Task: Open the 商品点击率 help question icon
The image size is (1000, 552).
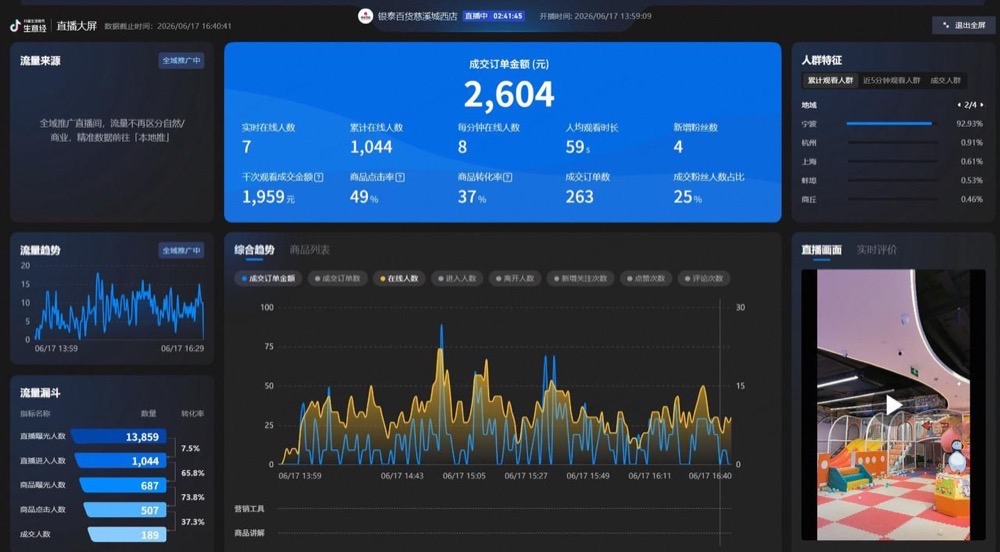Action: [x=400, y=177]
